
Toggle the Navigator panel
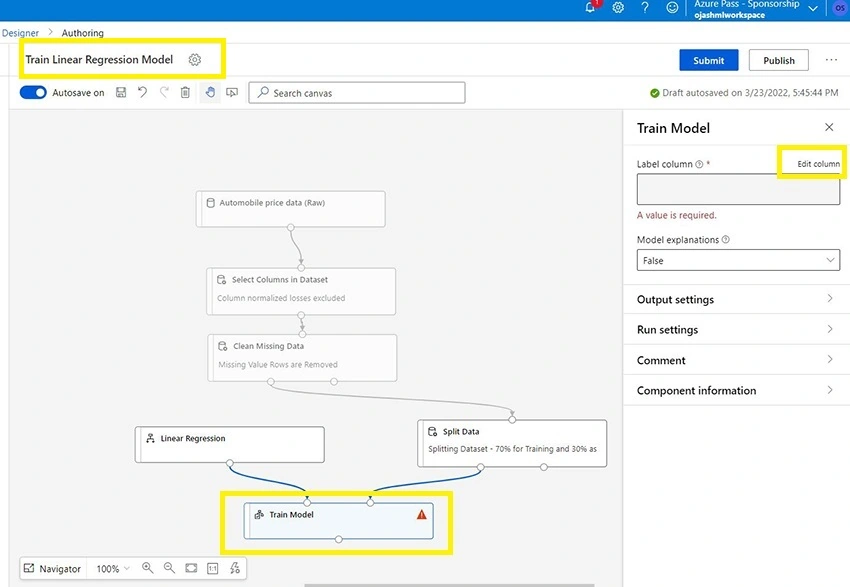(x=52, y=569)
